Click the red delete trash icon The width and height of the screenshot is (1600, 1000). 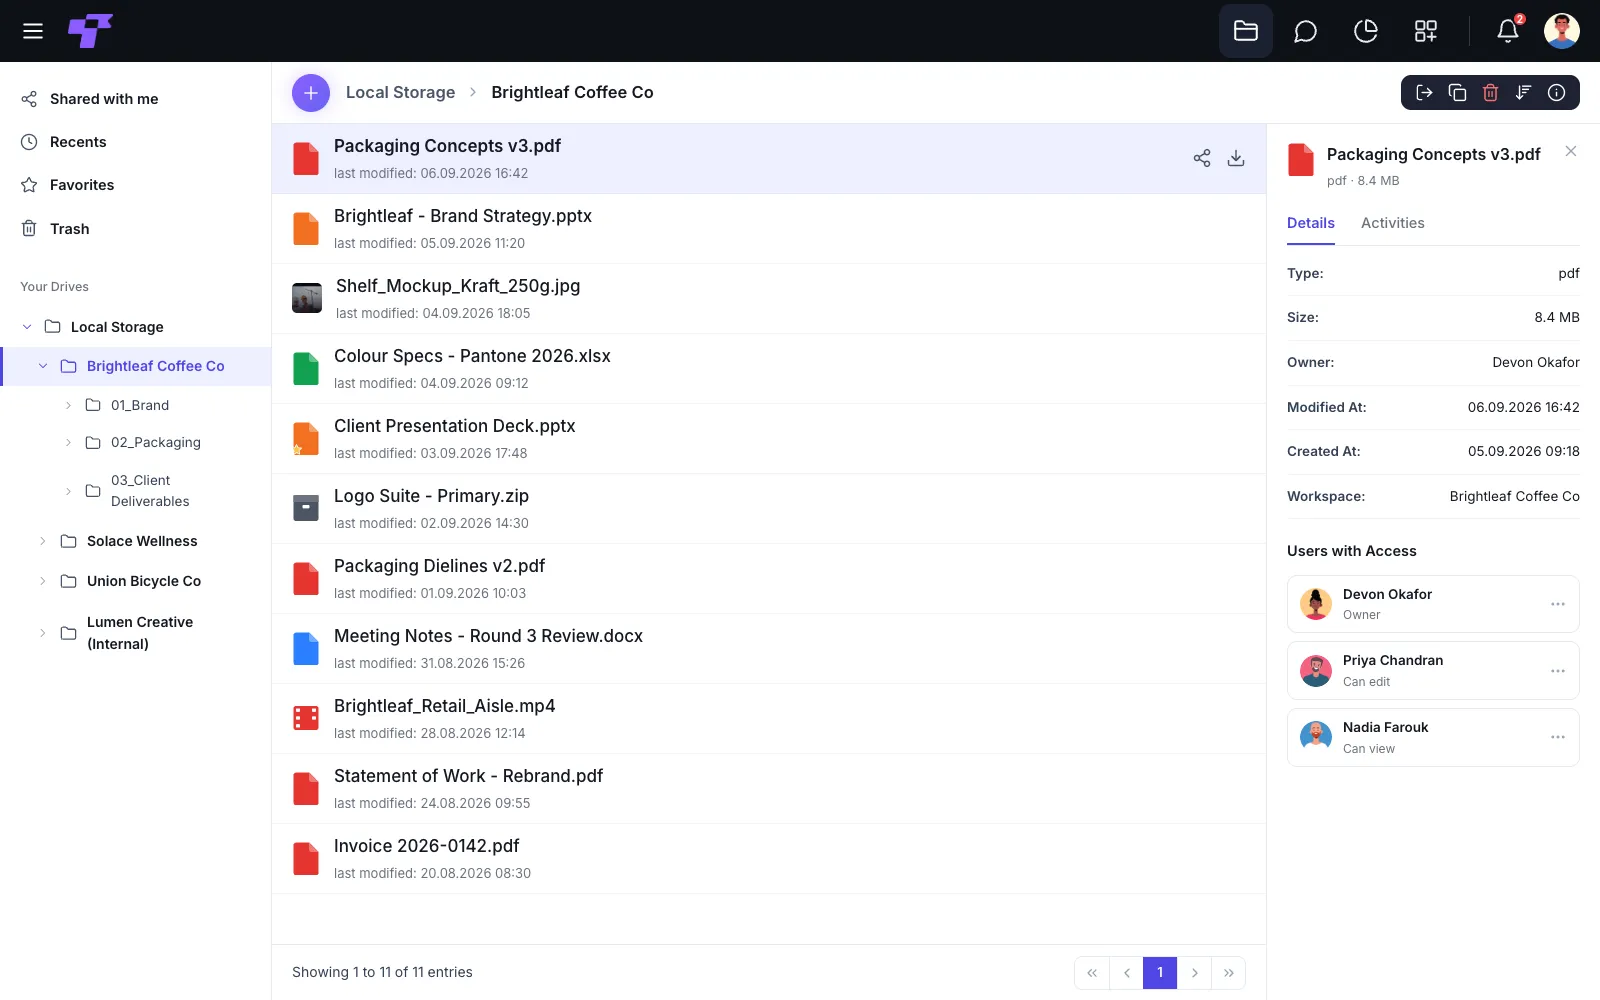[x=1490, y=93]
